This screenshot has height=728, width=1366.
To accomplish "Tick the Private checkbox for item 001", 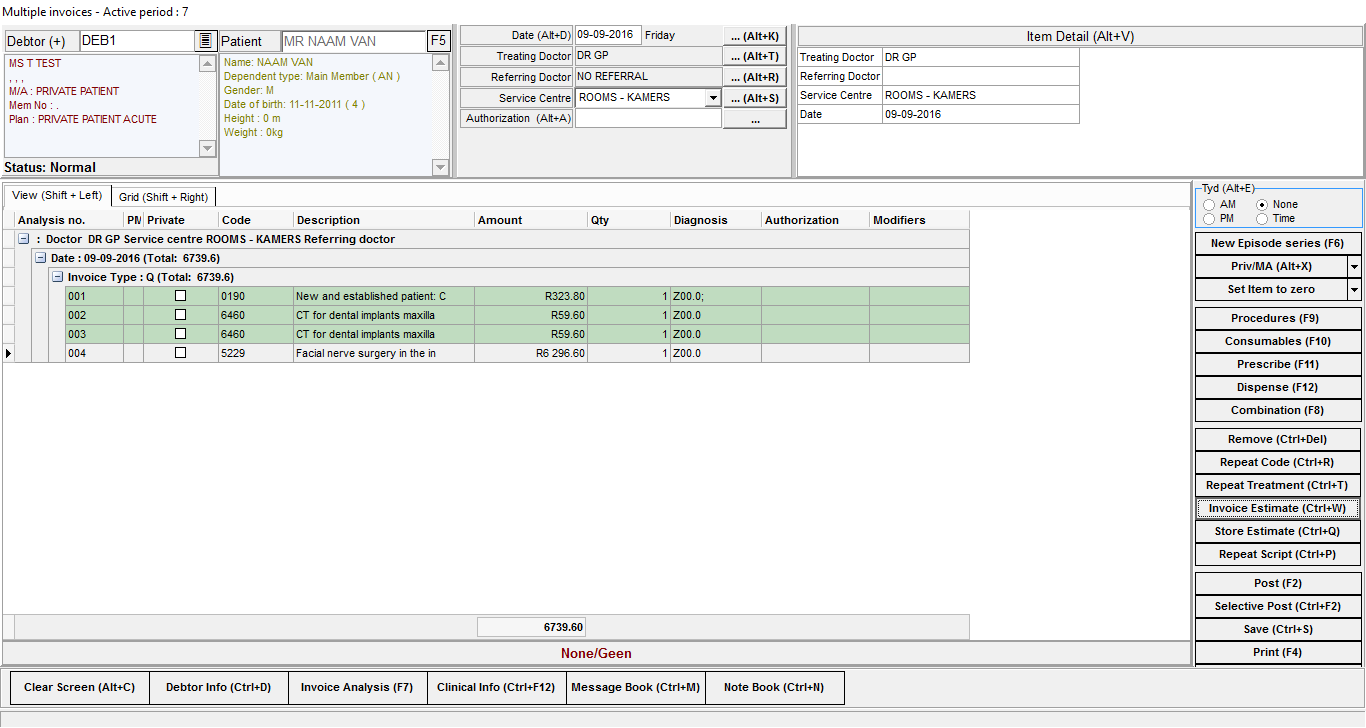I will pyautogui.click(x=180, y=296).
